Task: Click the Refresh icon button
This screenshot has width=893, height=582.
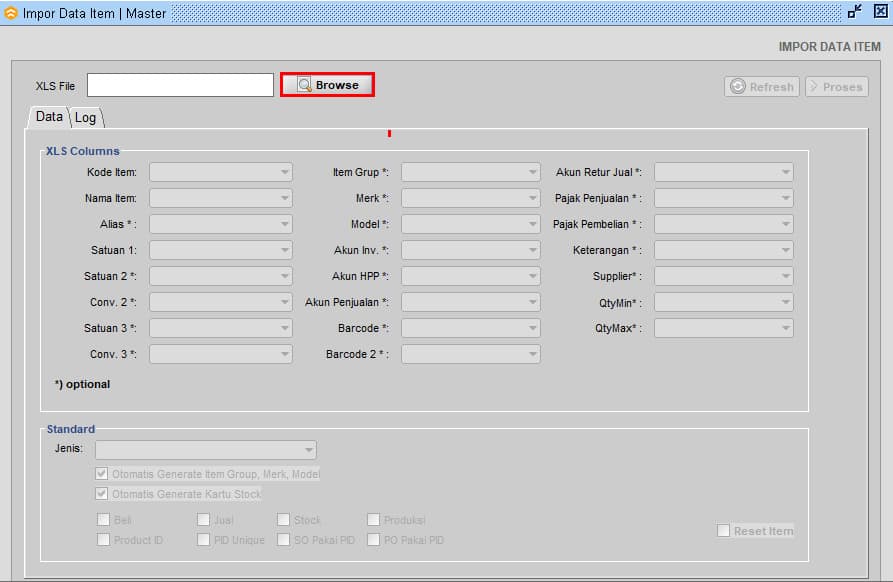Action: point(738,87)
